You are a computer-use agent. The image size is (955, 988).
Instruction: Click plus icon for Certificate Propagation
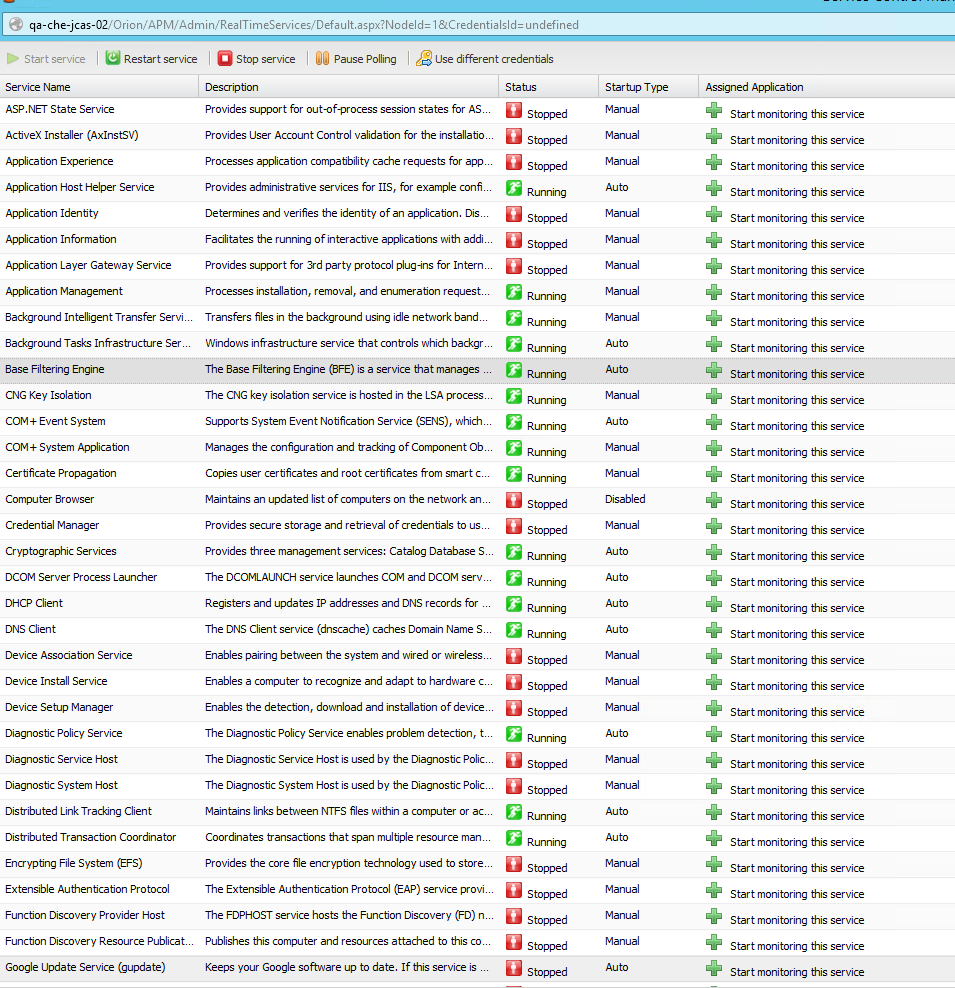714,474
